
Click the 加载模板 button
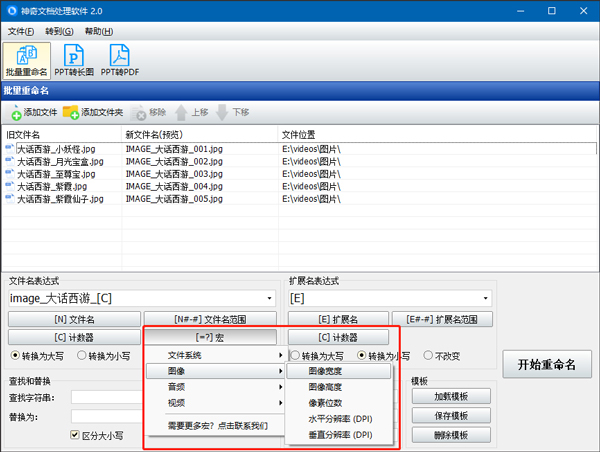[451, 396]
